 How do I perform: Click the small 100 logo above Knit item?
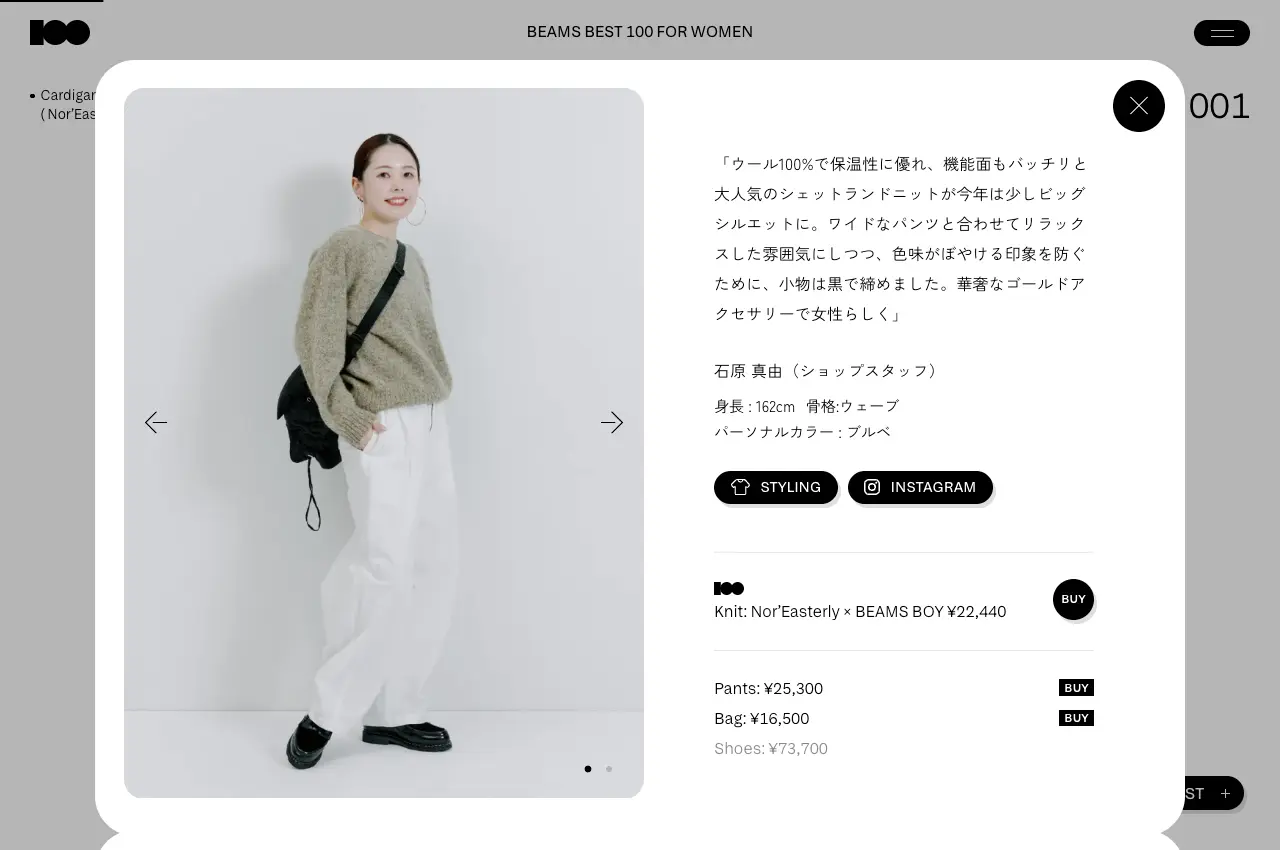729,589
